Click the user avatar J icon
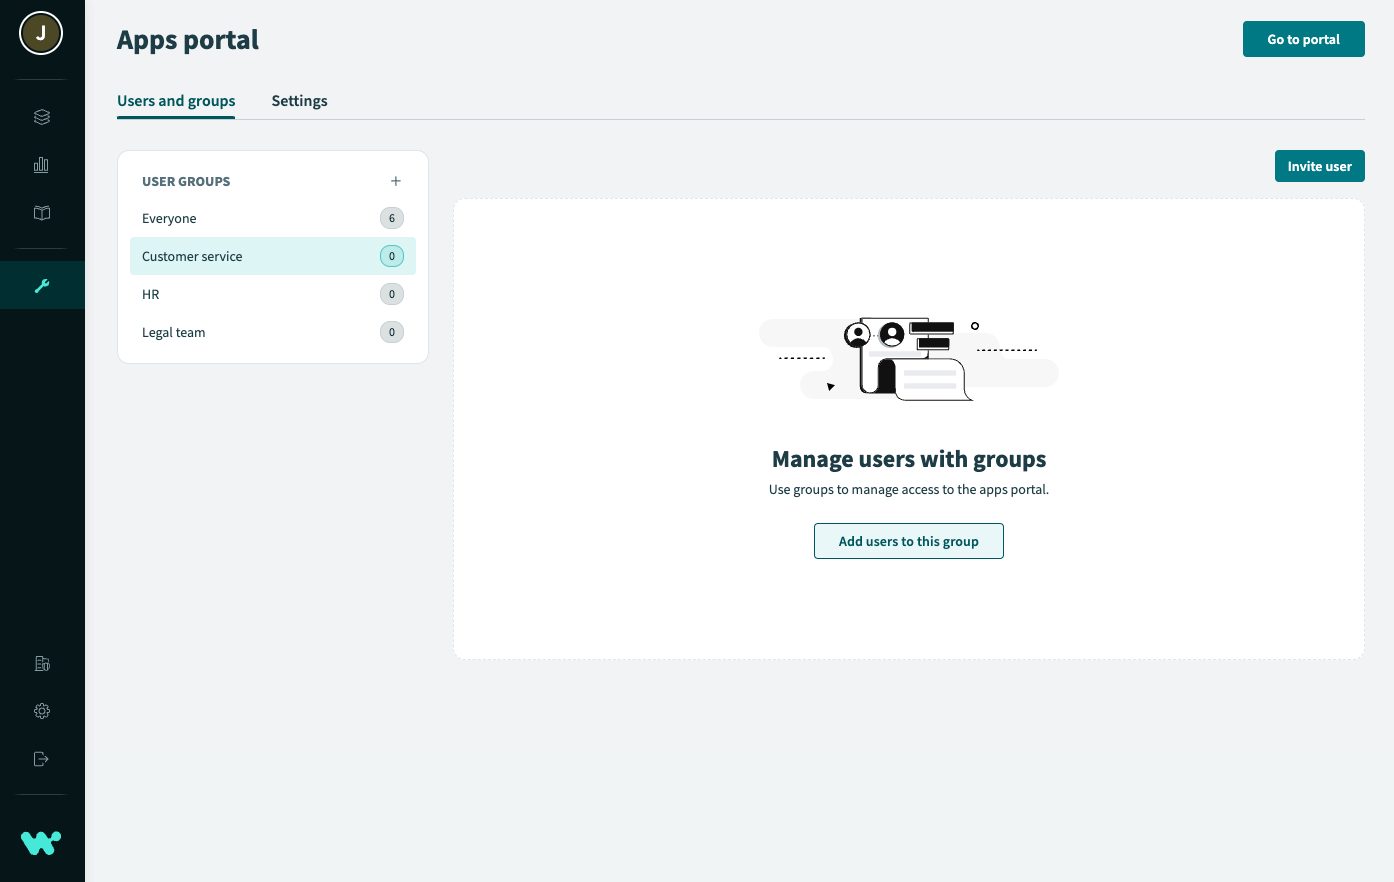 [x=41, y=34]
